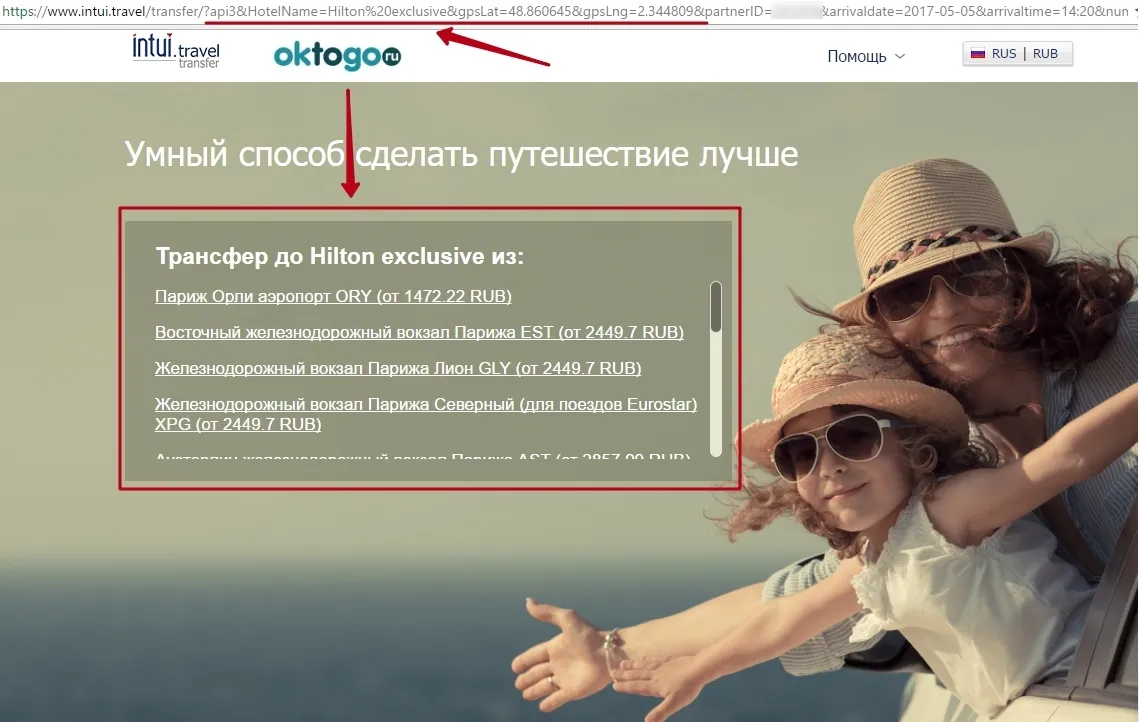Click the intui.travel transfer logo
This screenshot has height=722, width=1139.
(x=176, y=51)
